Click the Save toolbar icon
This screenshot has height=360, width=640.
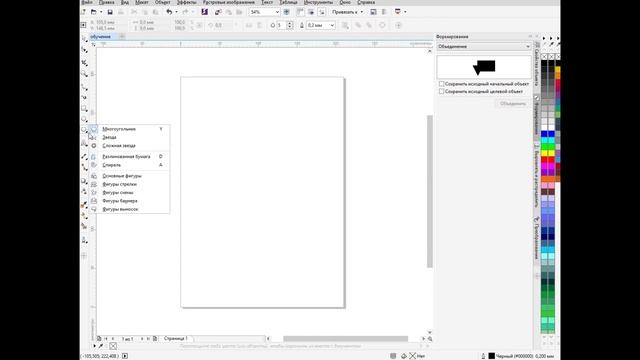110,12
